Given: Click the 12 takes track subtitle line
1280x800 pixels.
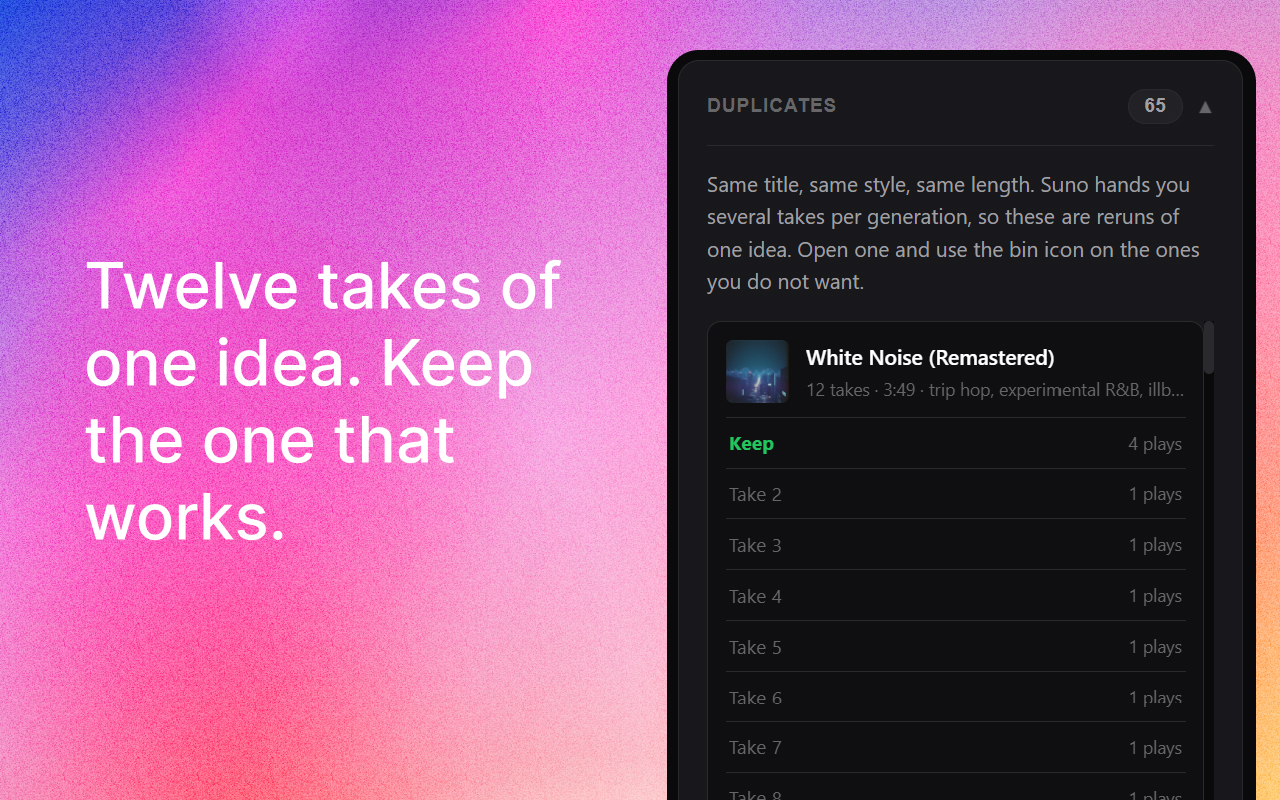Looking at the screenshot, I should [995, 390].
